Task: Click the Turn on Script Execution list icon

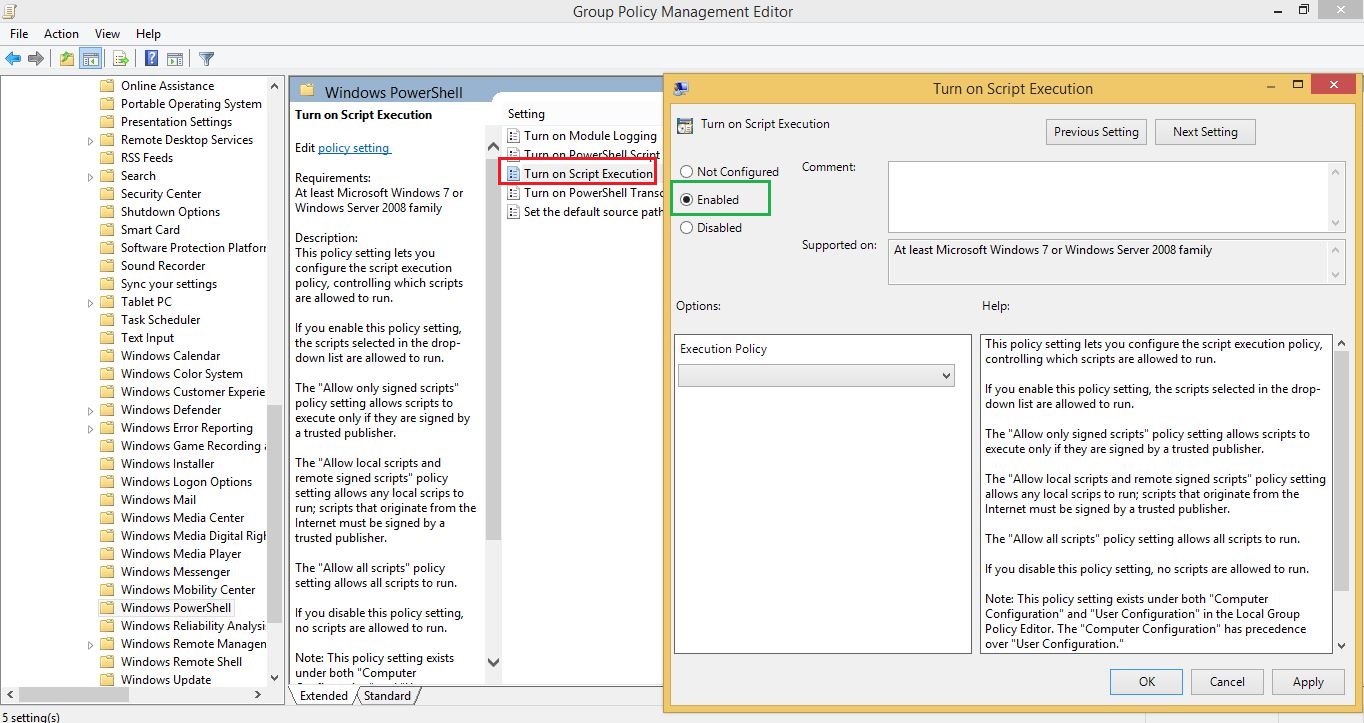Action: coord(514,174)
